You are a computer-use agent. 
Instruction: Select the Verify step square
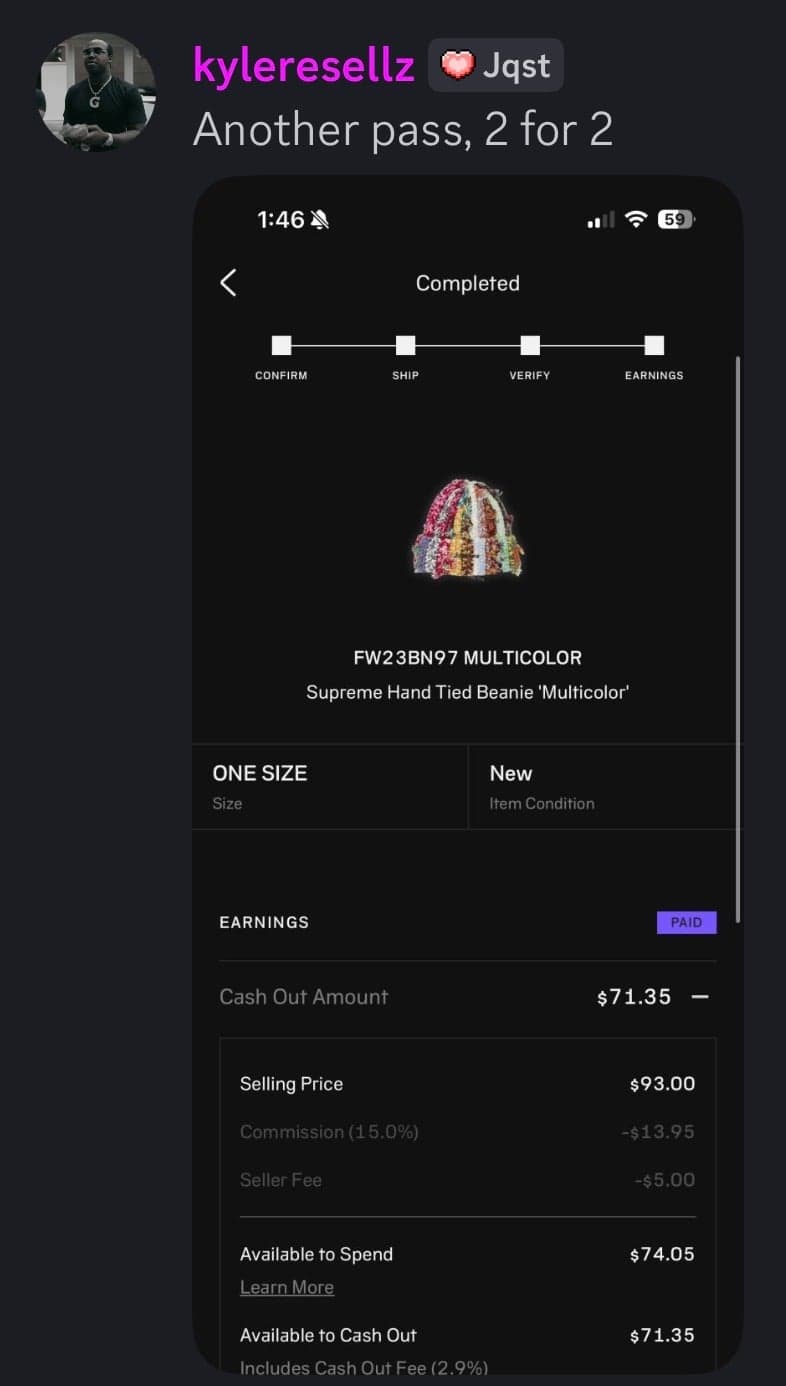[530, 345]
